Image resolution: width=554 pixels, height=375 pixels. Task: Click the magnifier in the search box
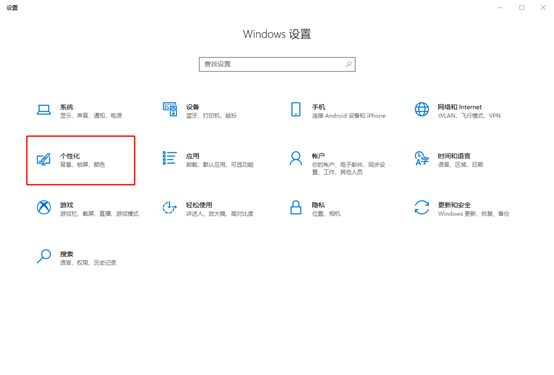click(349, 64)
